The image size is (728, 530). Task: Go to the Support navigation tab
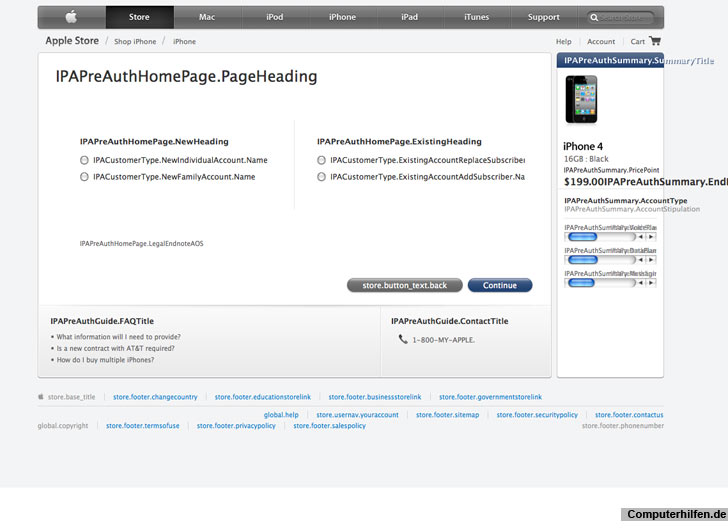tap(544, 17)
